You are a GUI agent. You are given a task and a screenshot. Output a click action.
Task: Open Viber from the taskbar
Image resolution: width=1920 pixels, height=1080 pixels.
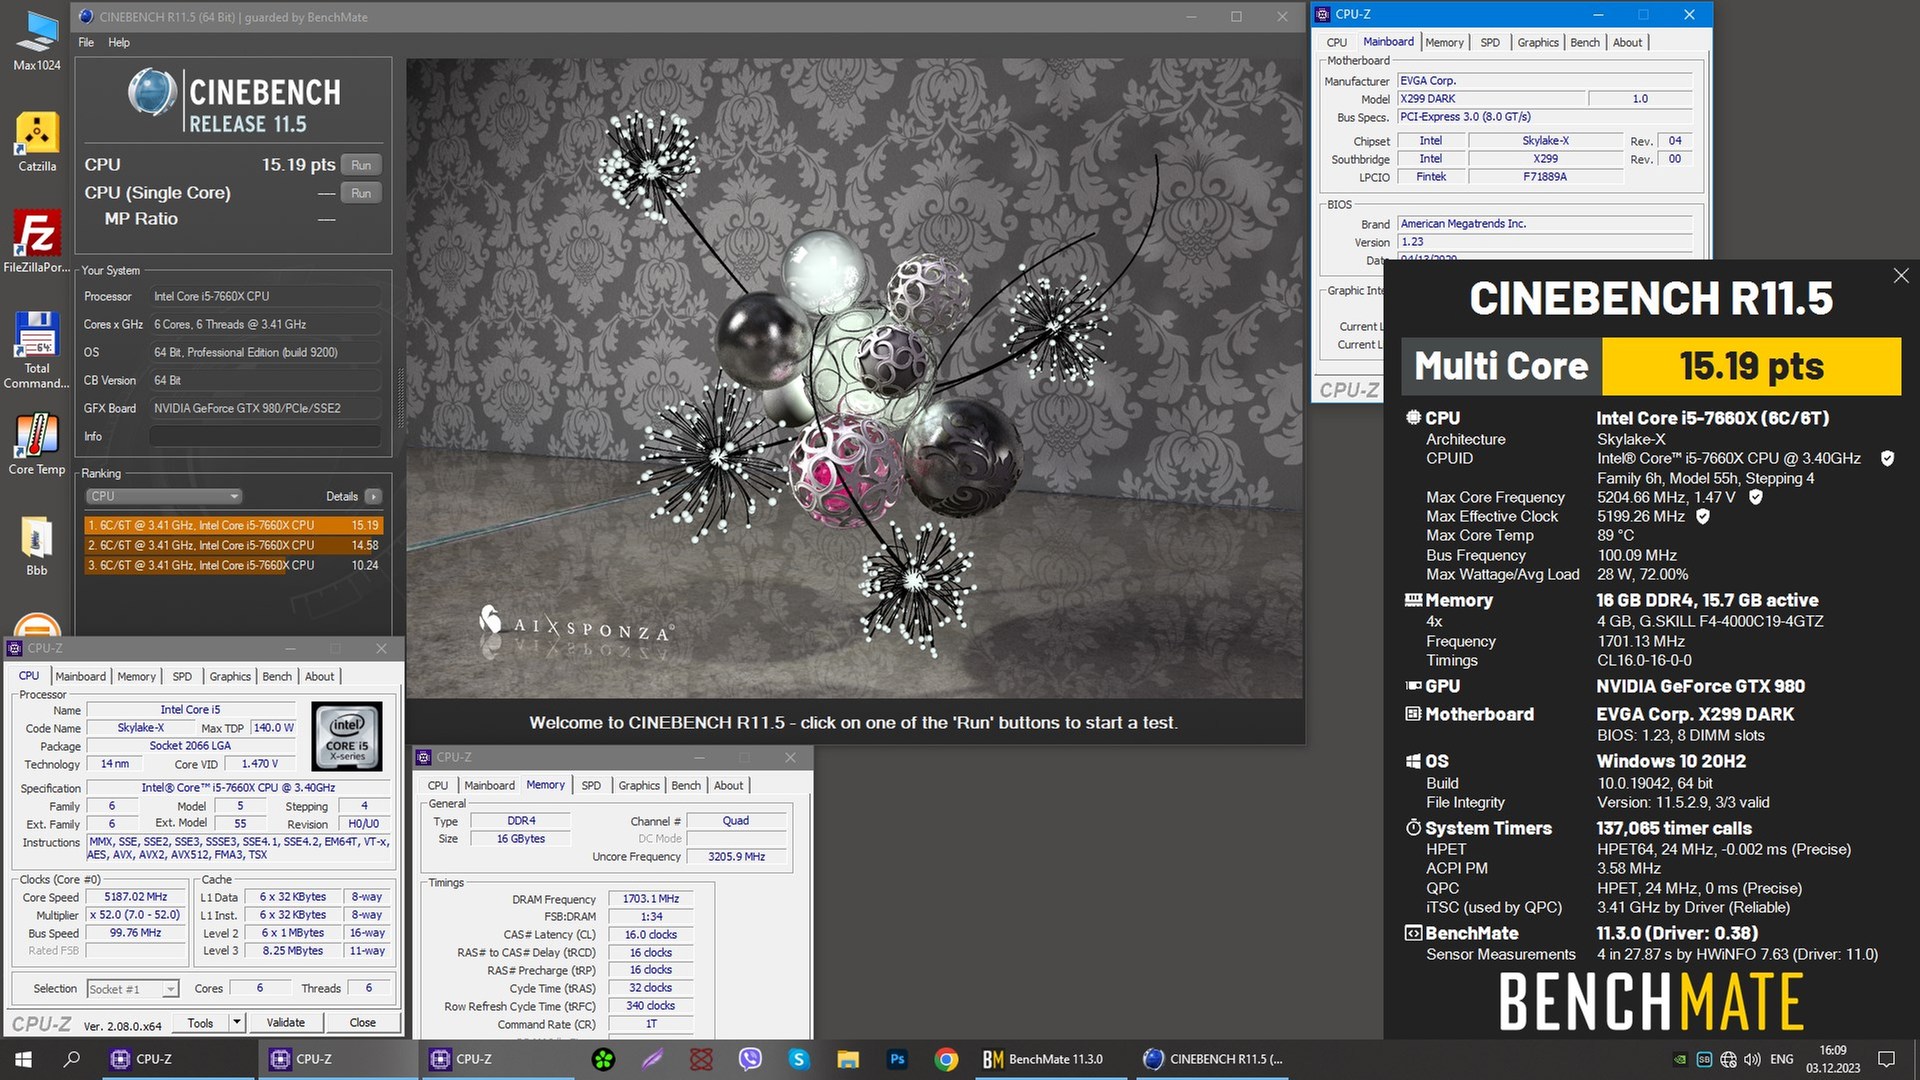click(750, 1059)
